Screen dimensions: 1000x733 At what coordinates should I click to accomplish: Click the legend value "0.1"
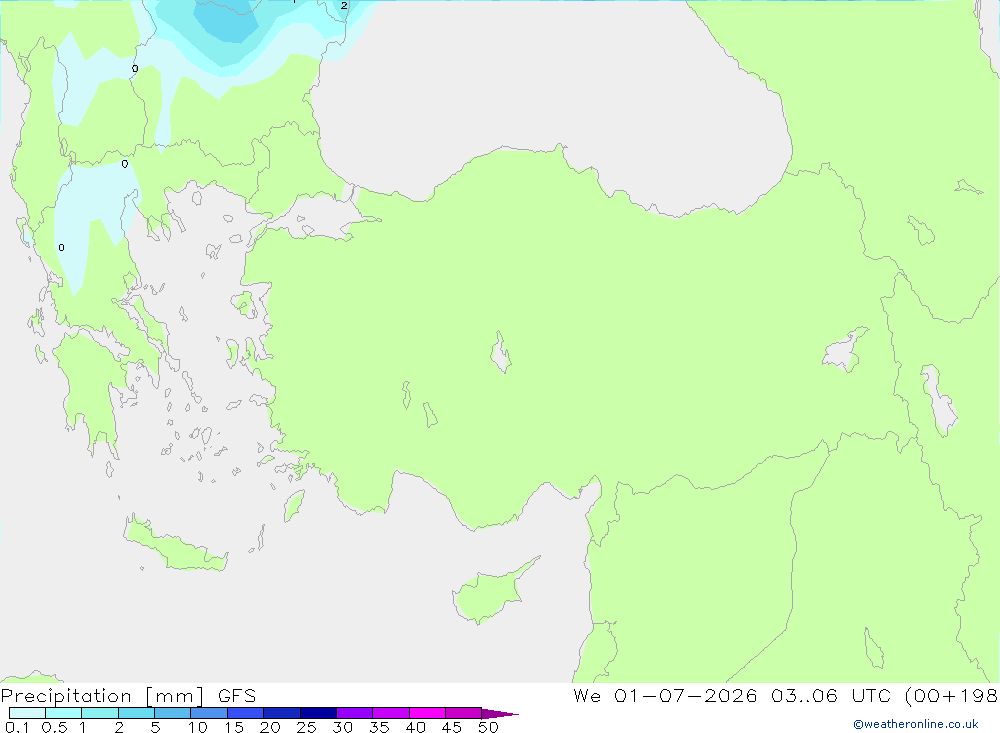tap(17, 727)
